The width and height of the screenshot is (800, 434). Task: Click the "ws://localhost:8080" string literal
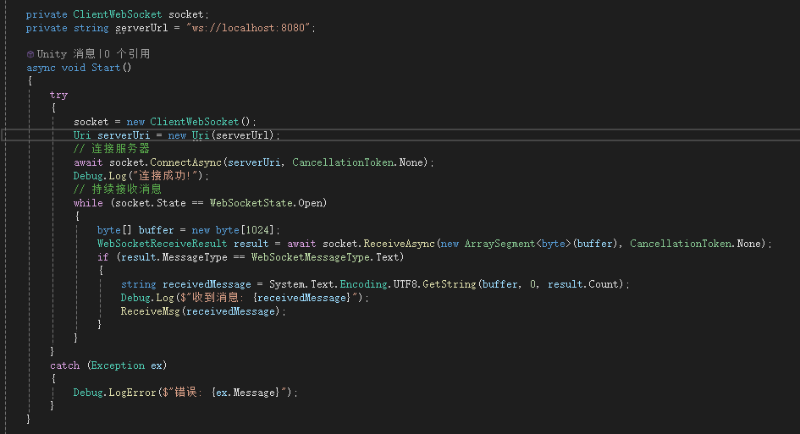pos(248,28)
